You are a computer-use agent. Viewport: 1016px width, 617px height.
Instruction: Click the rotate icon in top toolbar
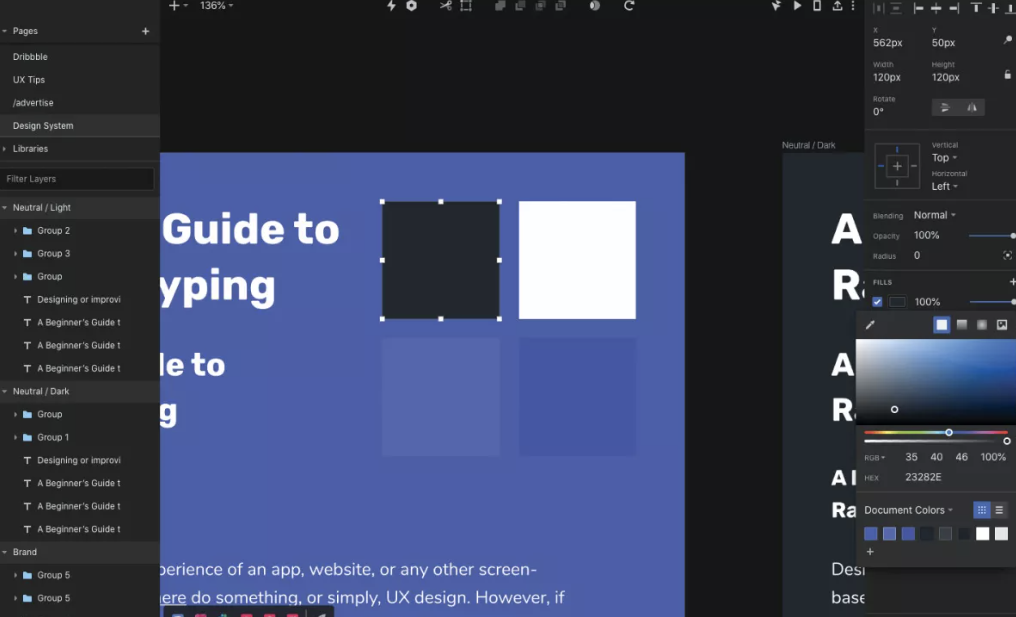pyautogui.click(x=629, y=6)
